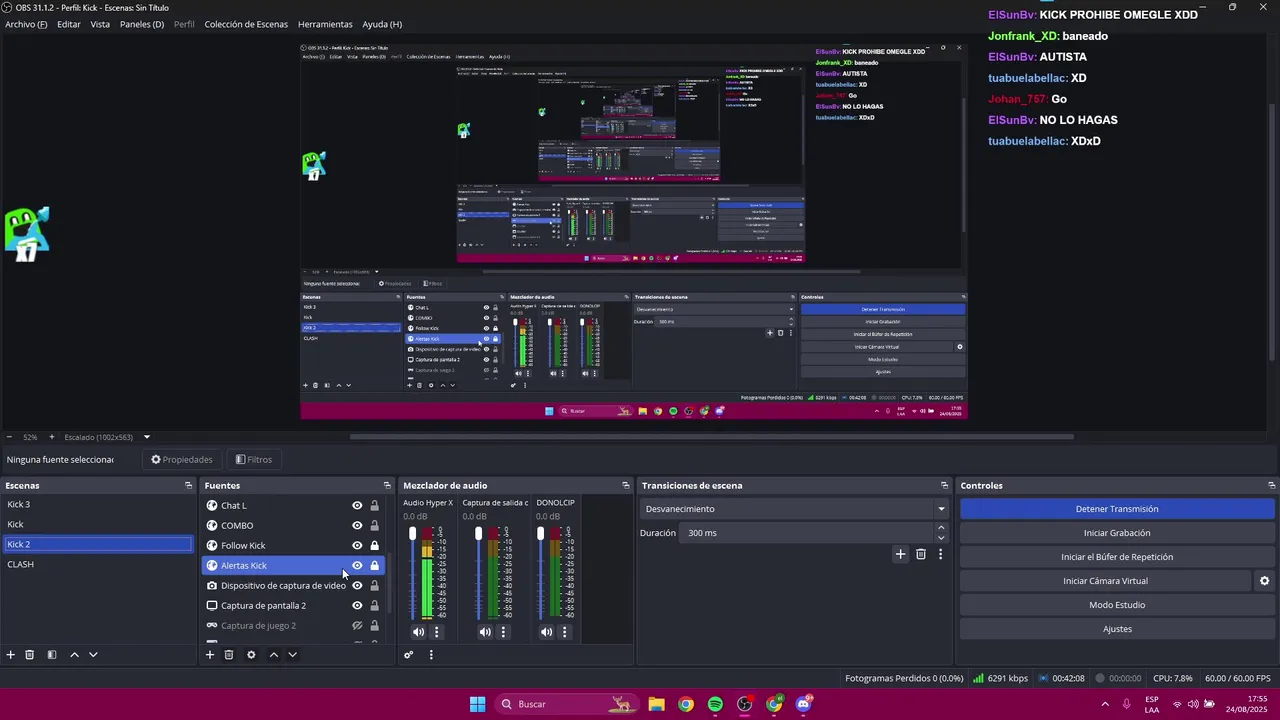Mute Audio Hyper X speaker icon
This screenshot has width=1280, height=720.
pyautogui.click(x=418, y=632)
